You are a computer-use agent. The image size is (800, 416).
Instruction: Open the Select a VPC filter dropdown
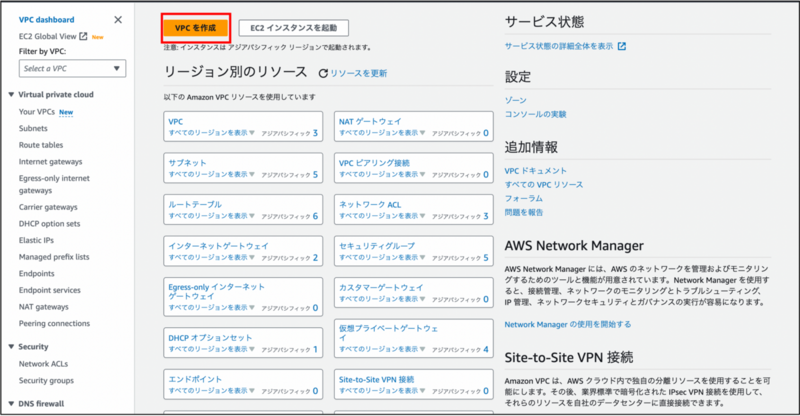[x=72, y=68]
